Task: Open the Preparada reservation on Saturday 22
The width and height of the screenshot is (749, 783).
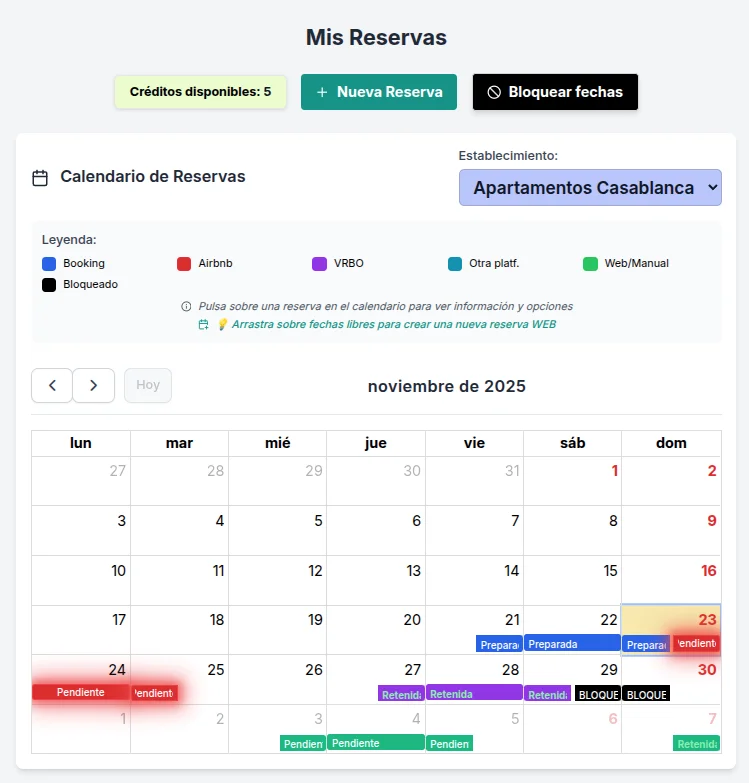Action: coord(572,644)
